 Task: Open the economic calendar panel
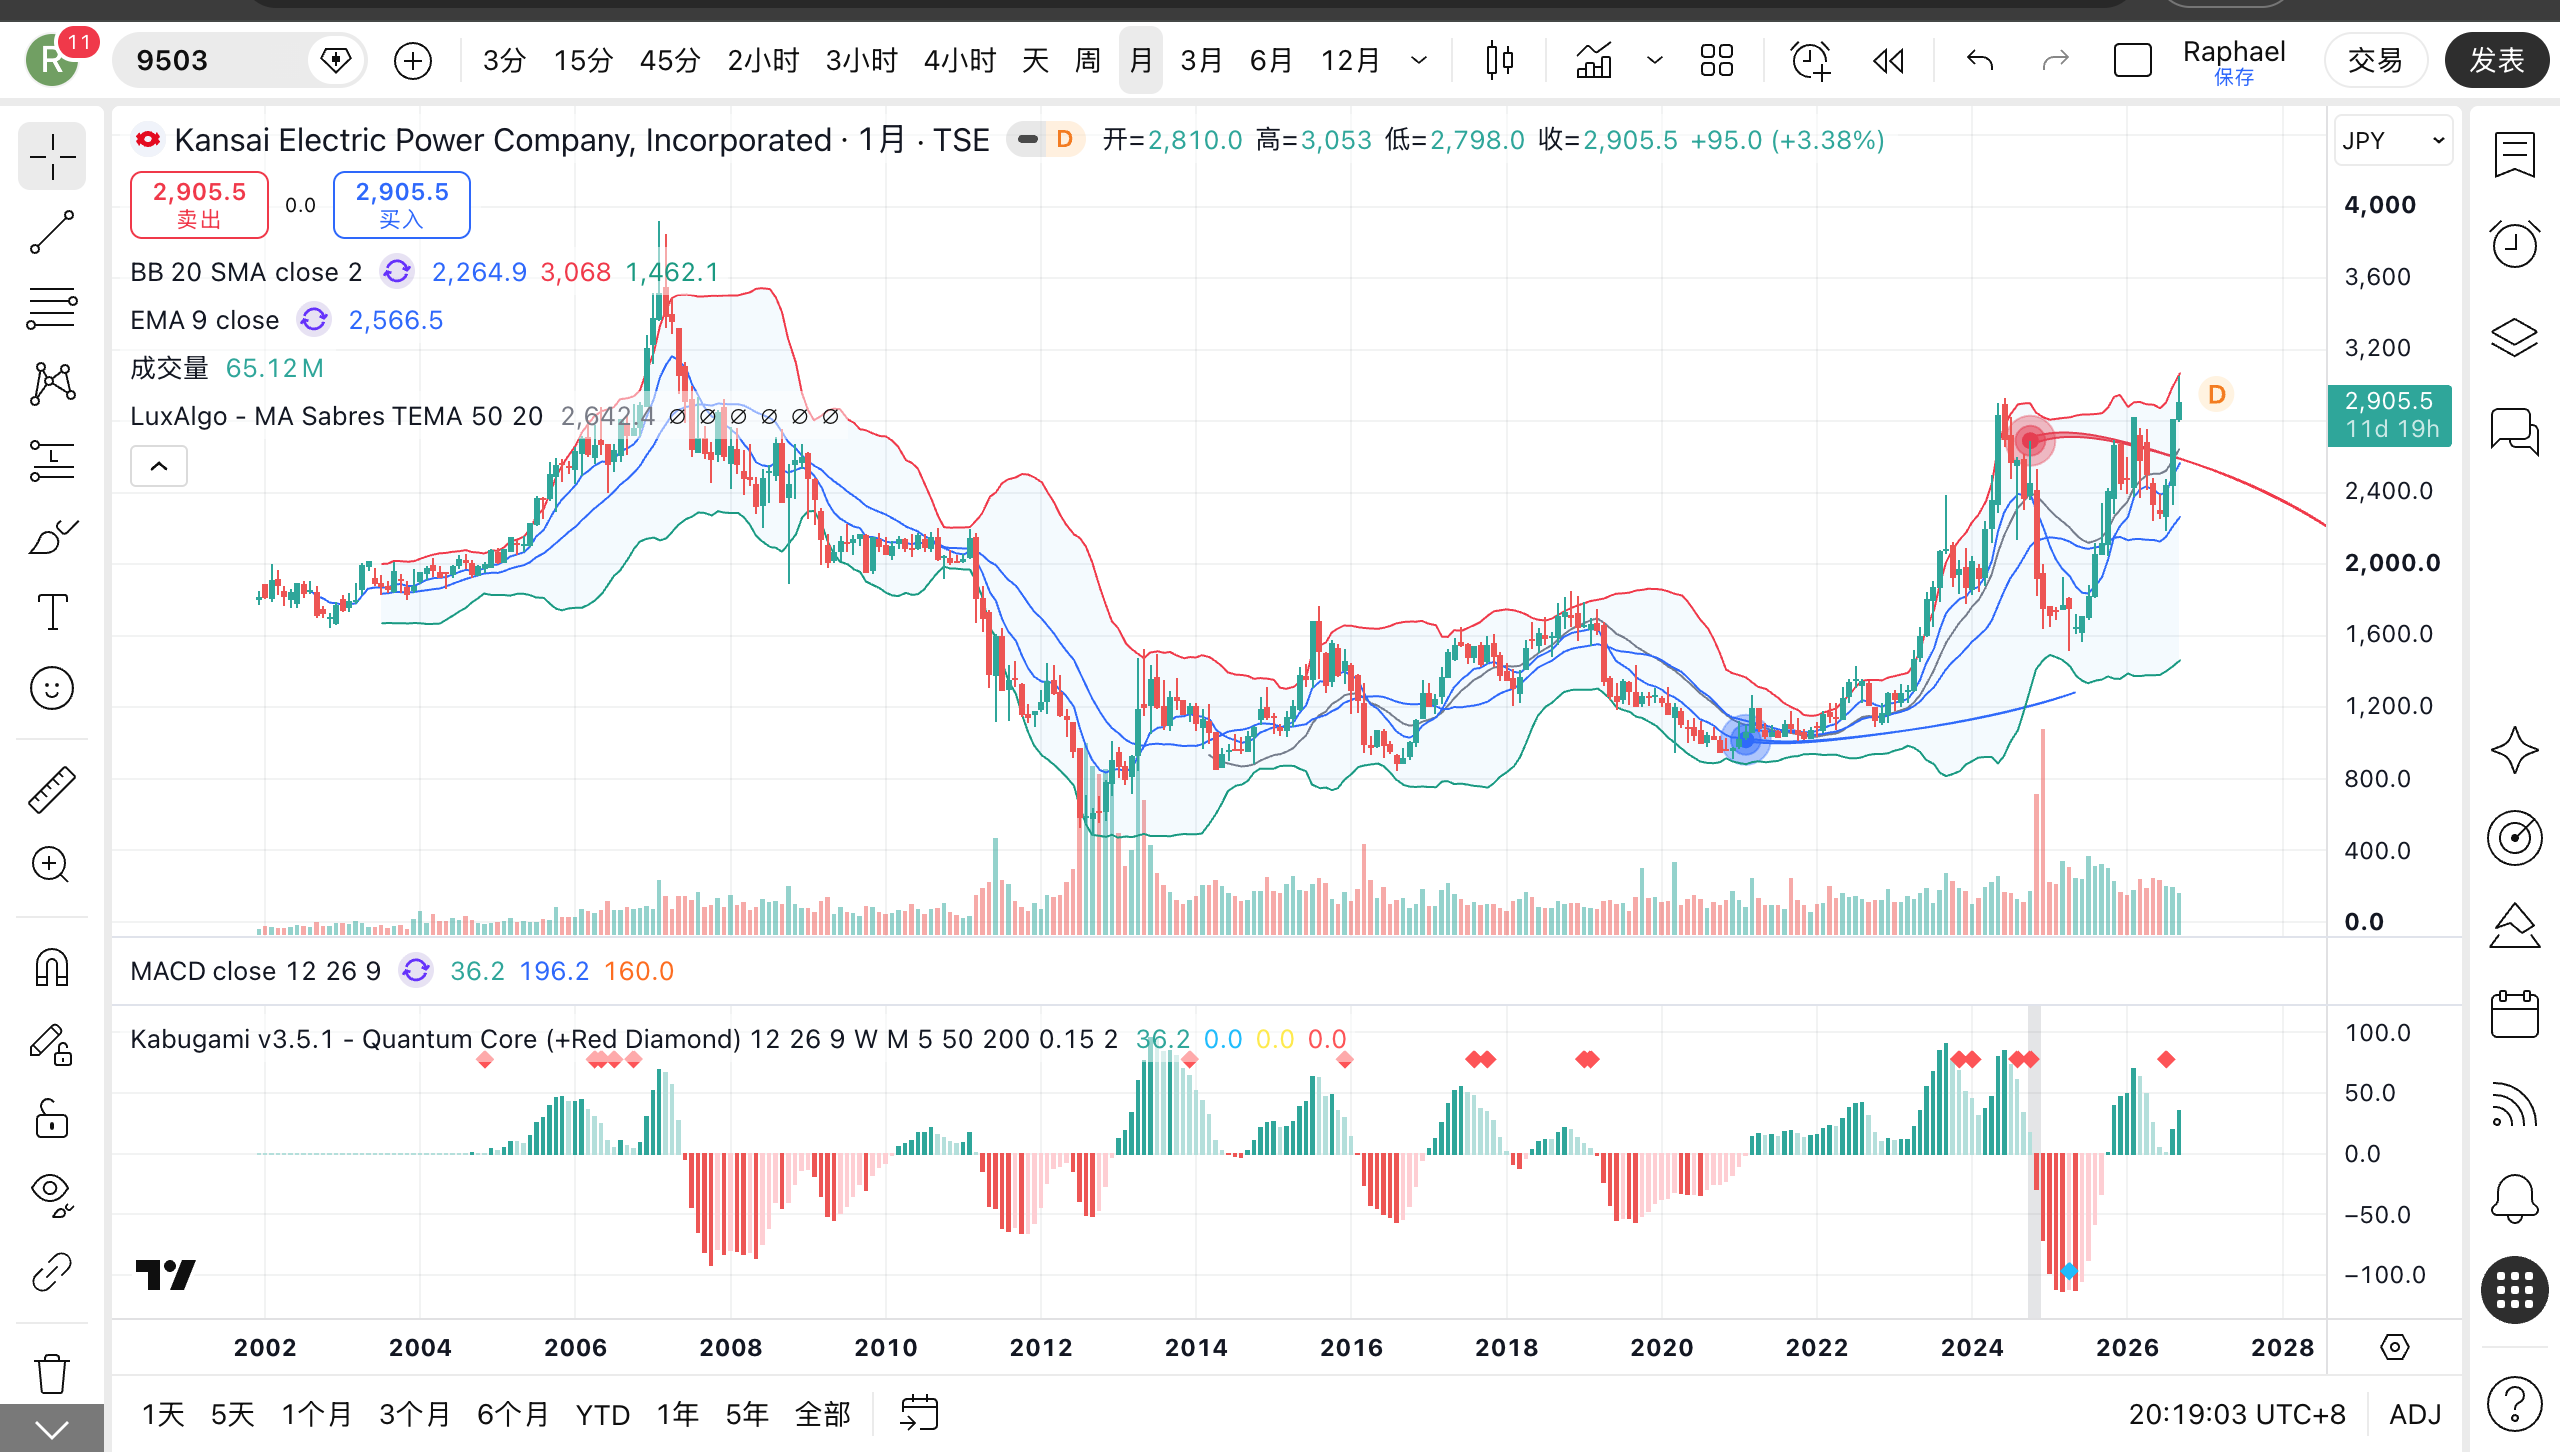[x=2514, y=1015]
